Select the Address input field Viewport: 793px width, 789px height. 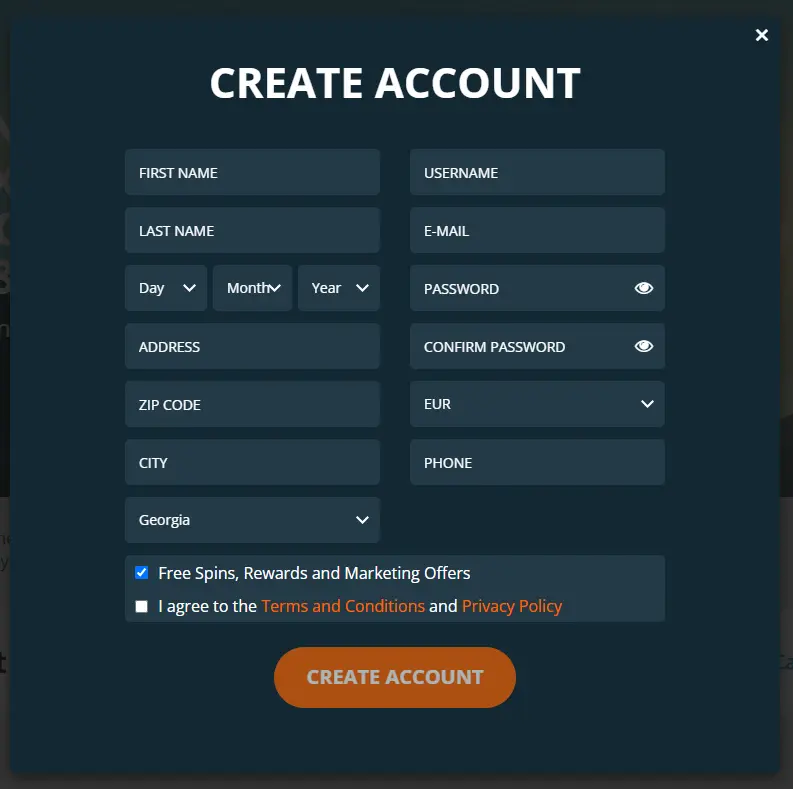click(252, 346)
